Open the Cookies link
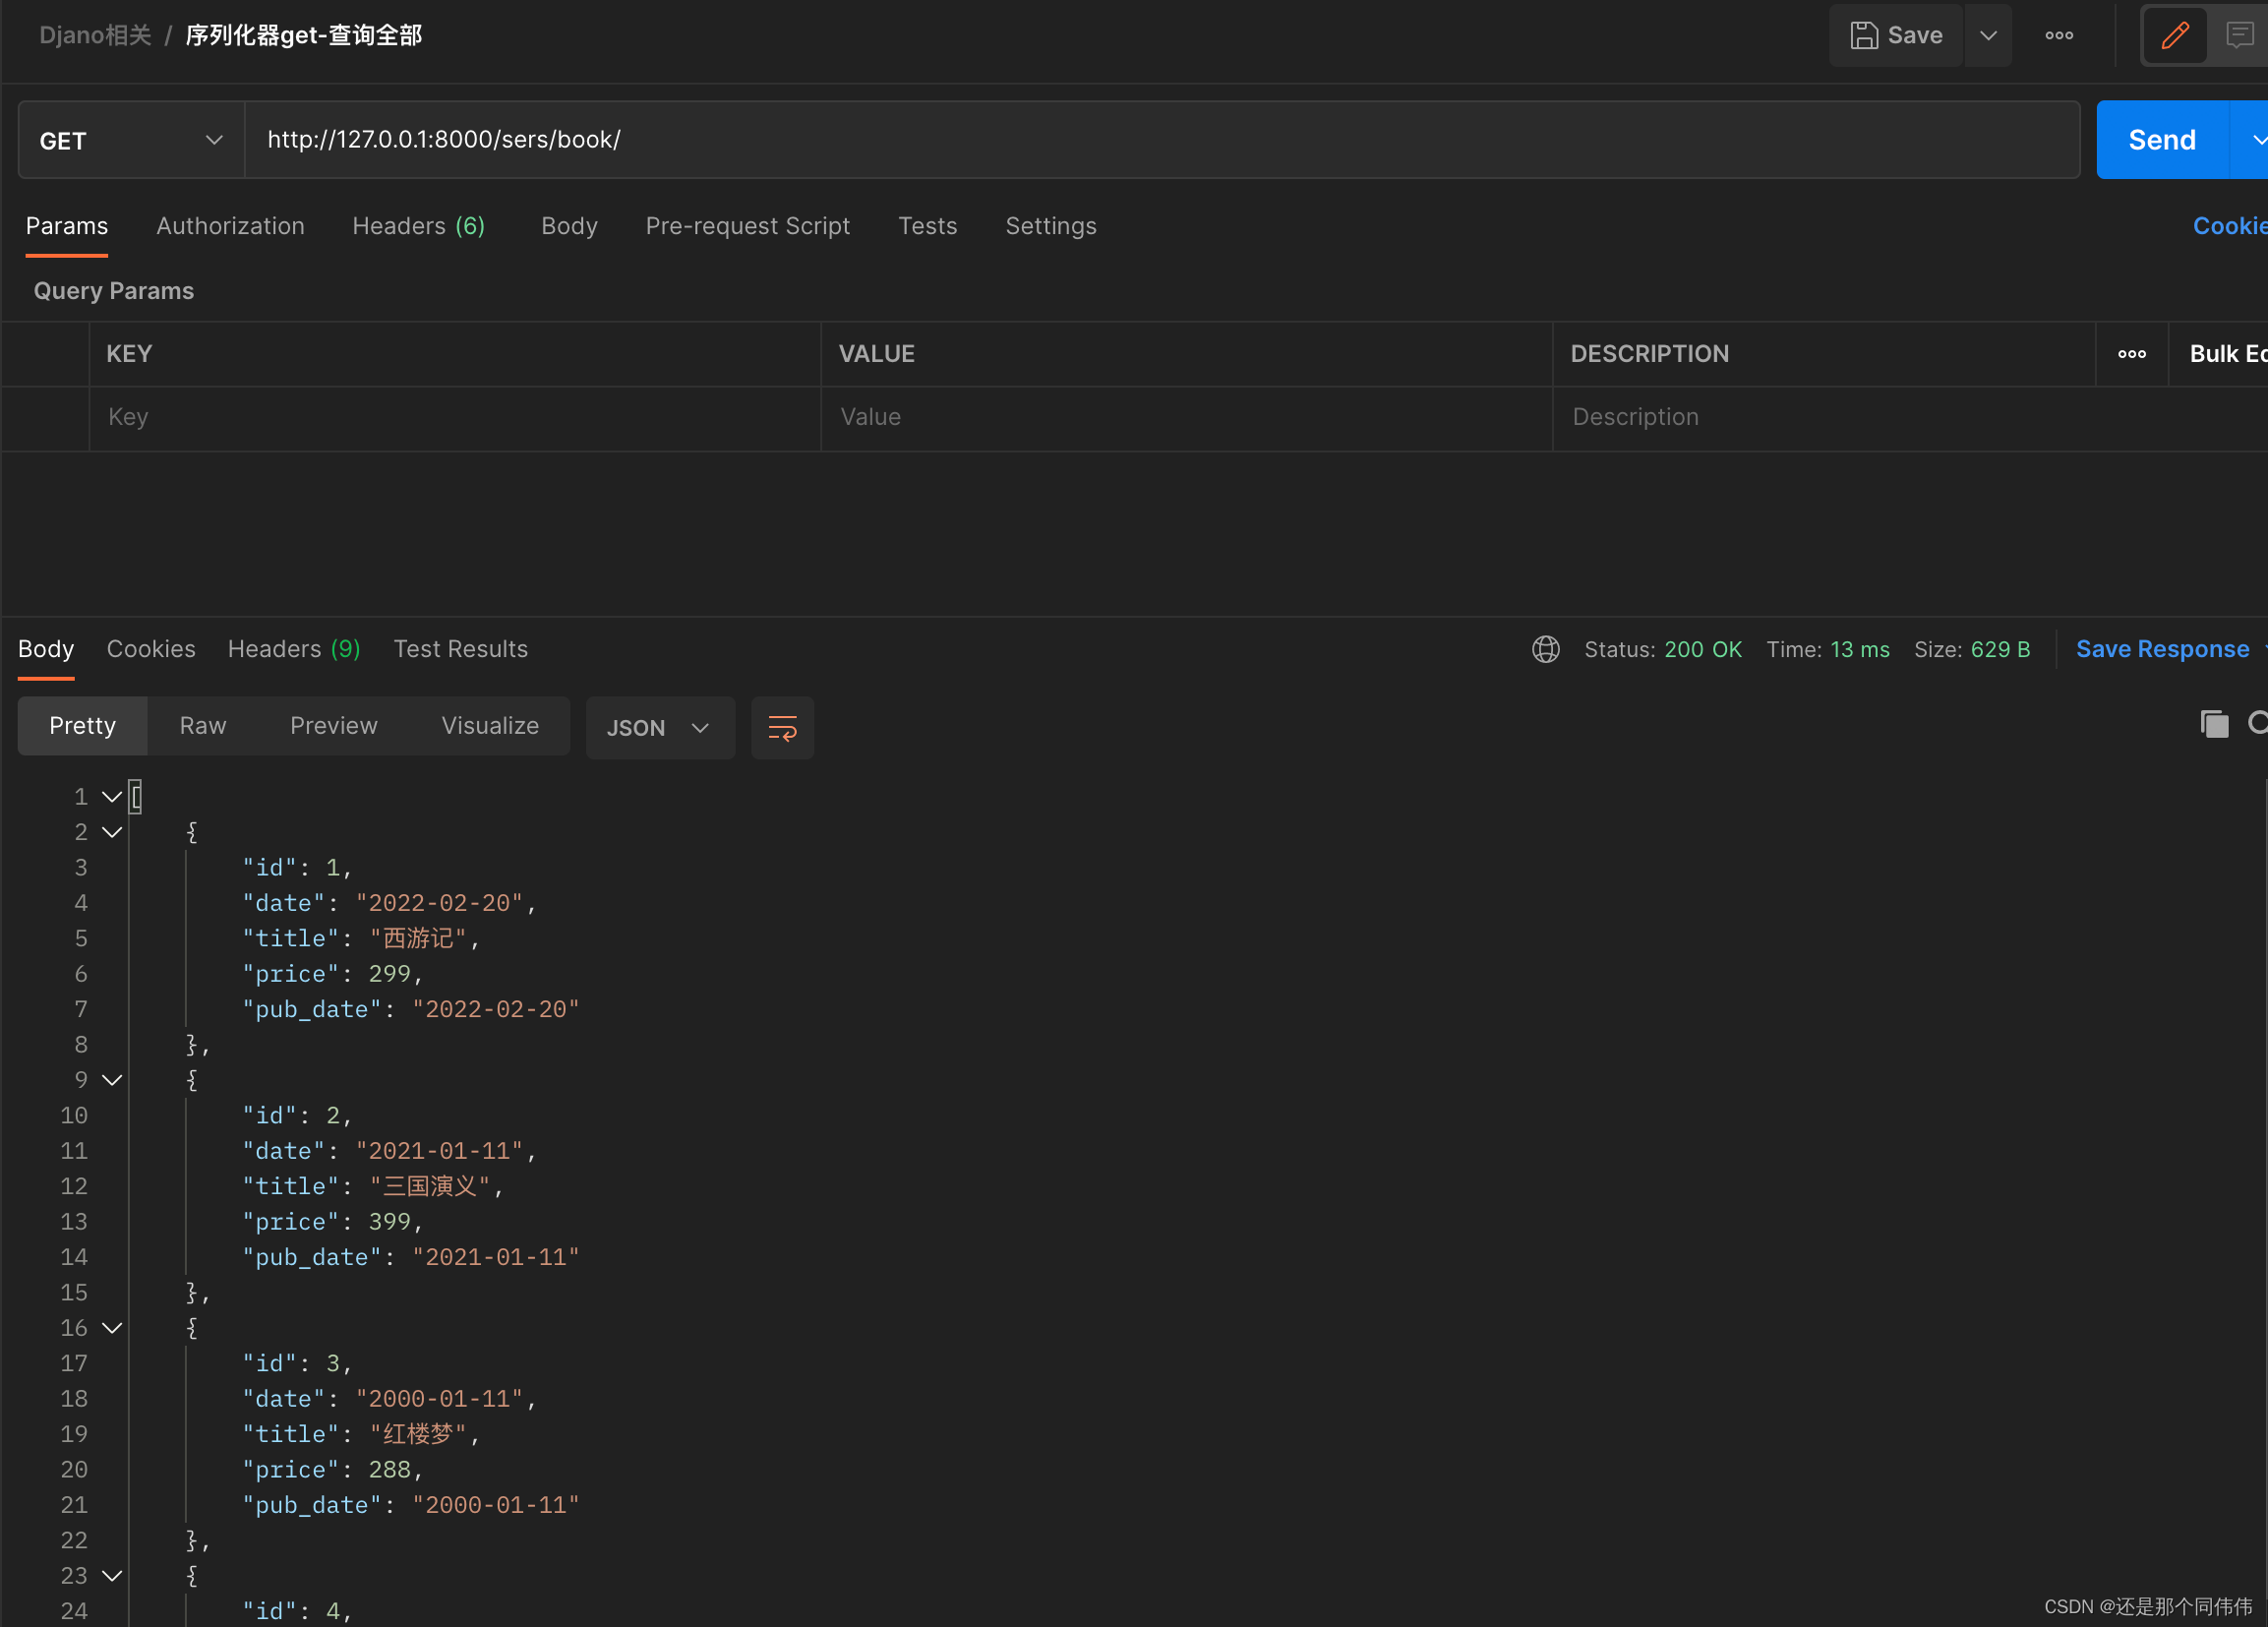This screenshot has height=1627, width=2268. 2230,226
